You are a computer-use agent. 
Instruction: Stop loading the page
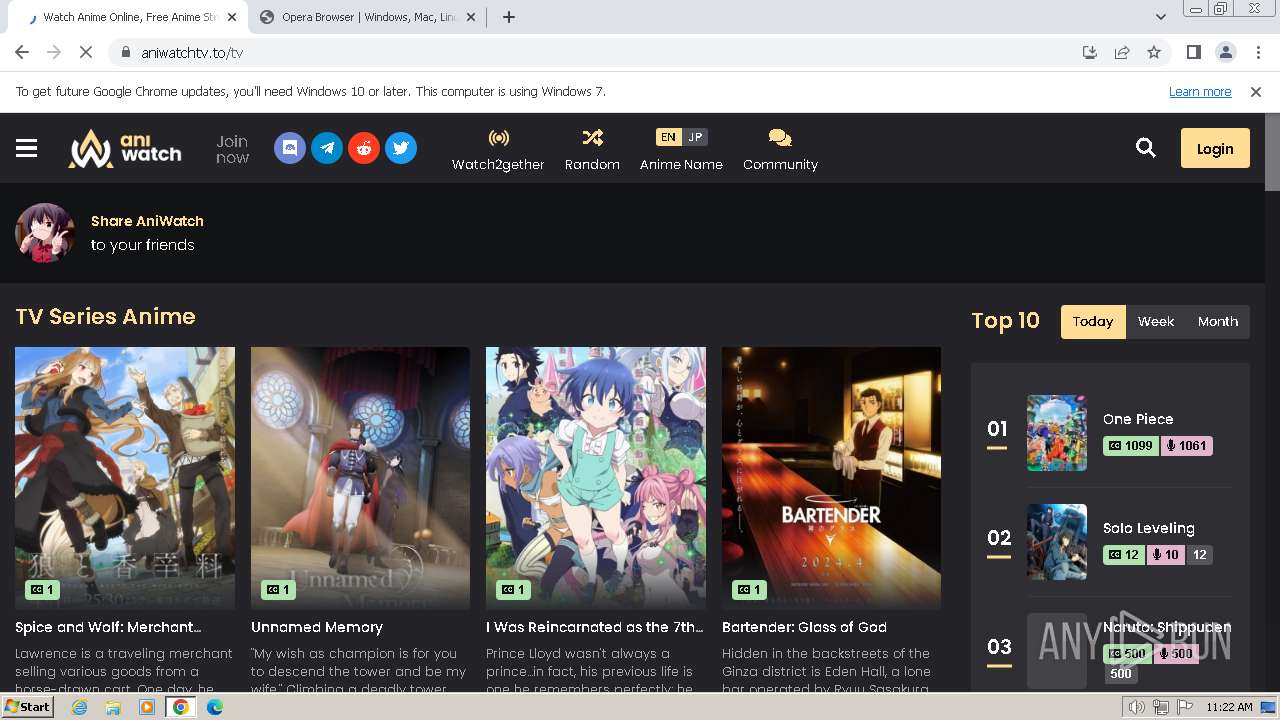tap(86, 53)
